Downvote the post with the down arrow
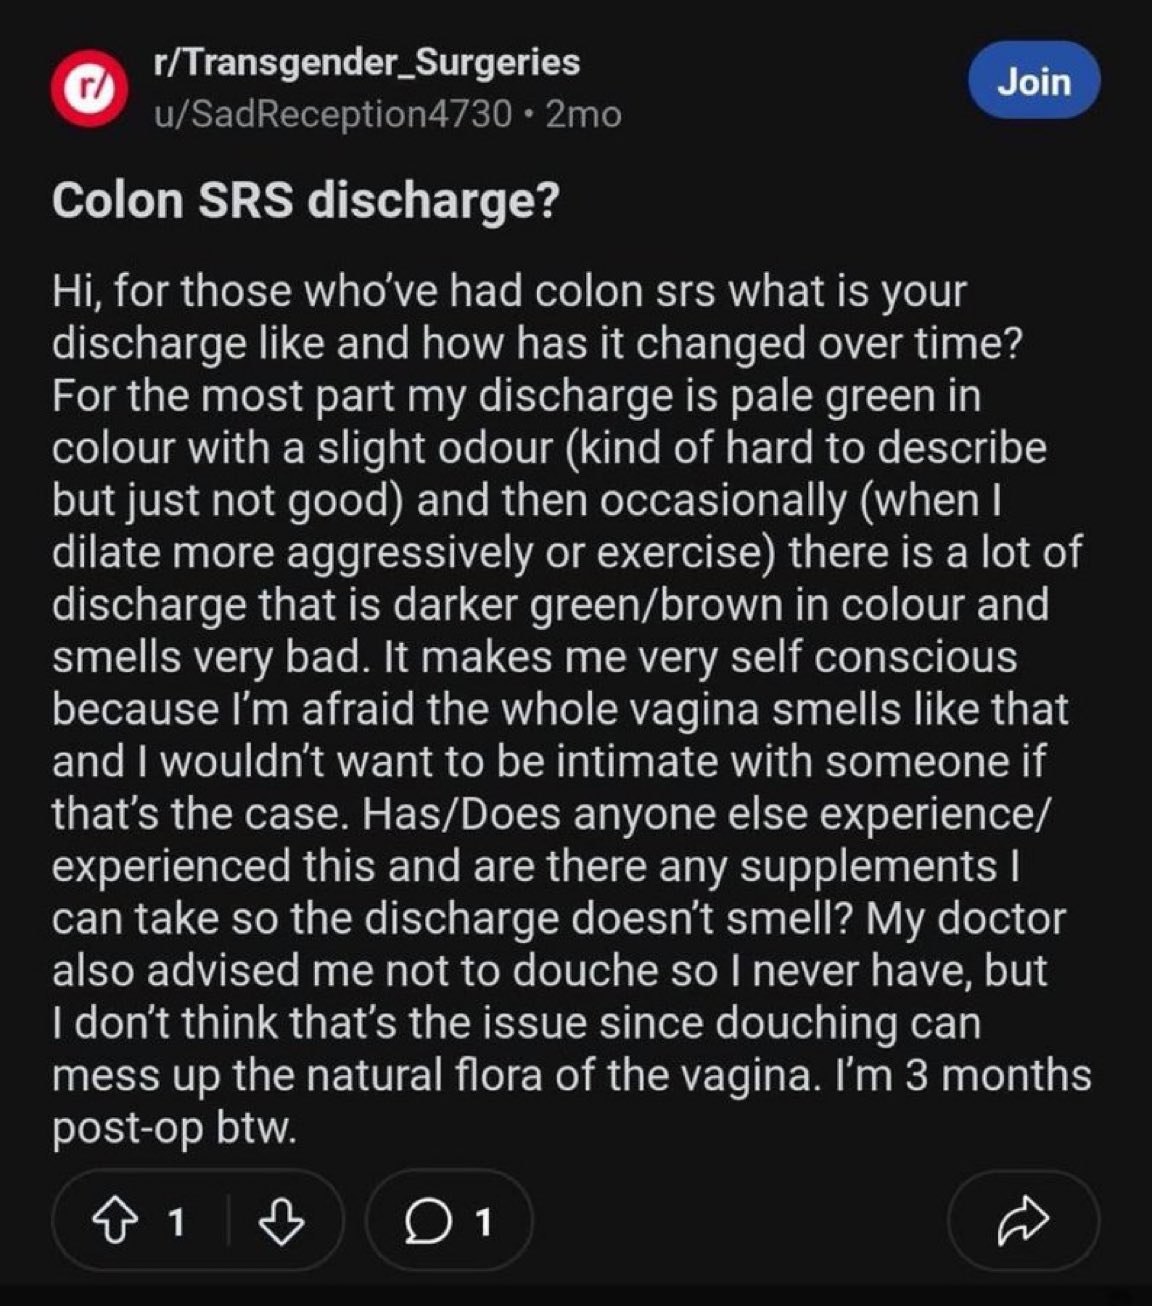Viewport: 1152px width, 1306px height. click(282, 1220)
